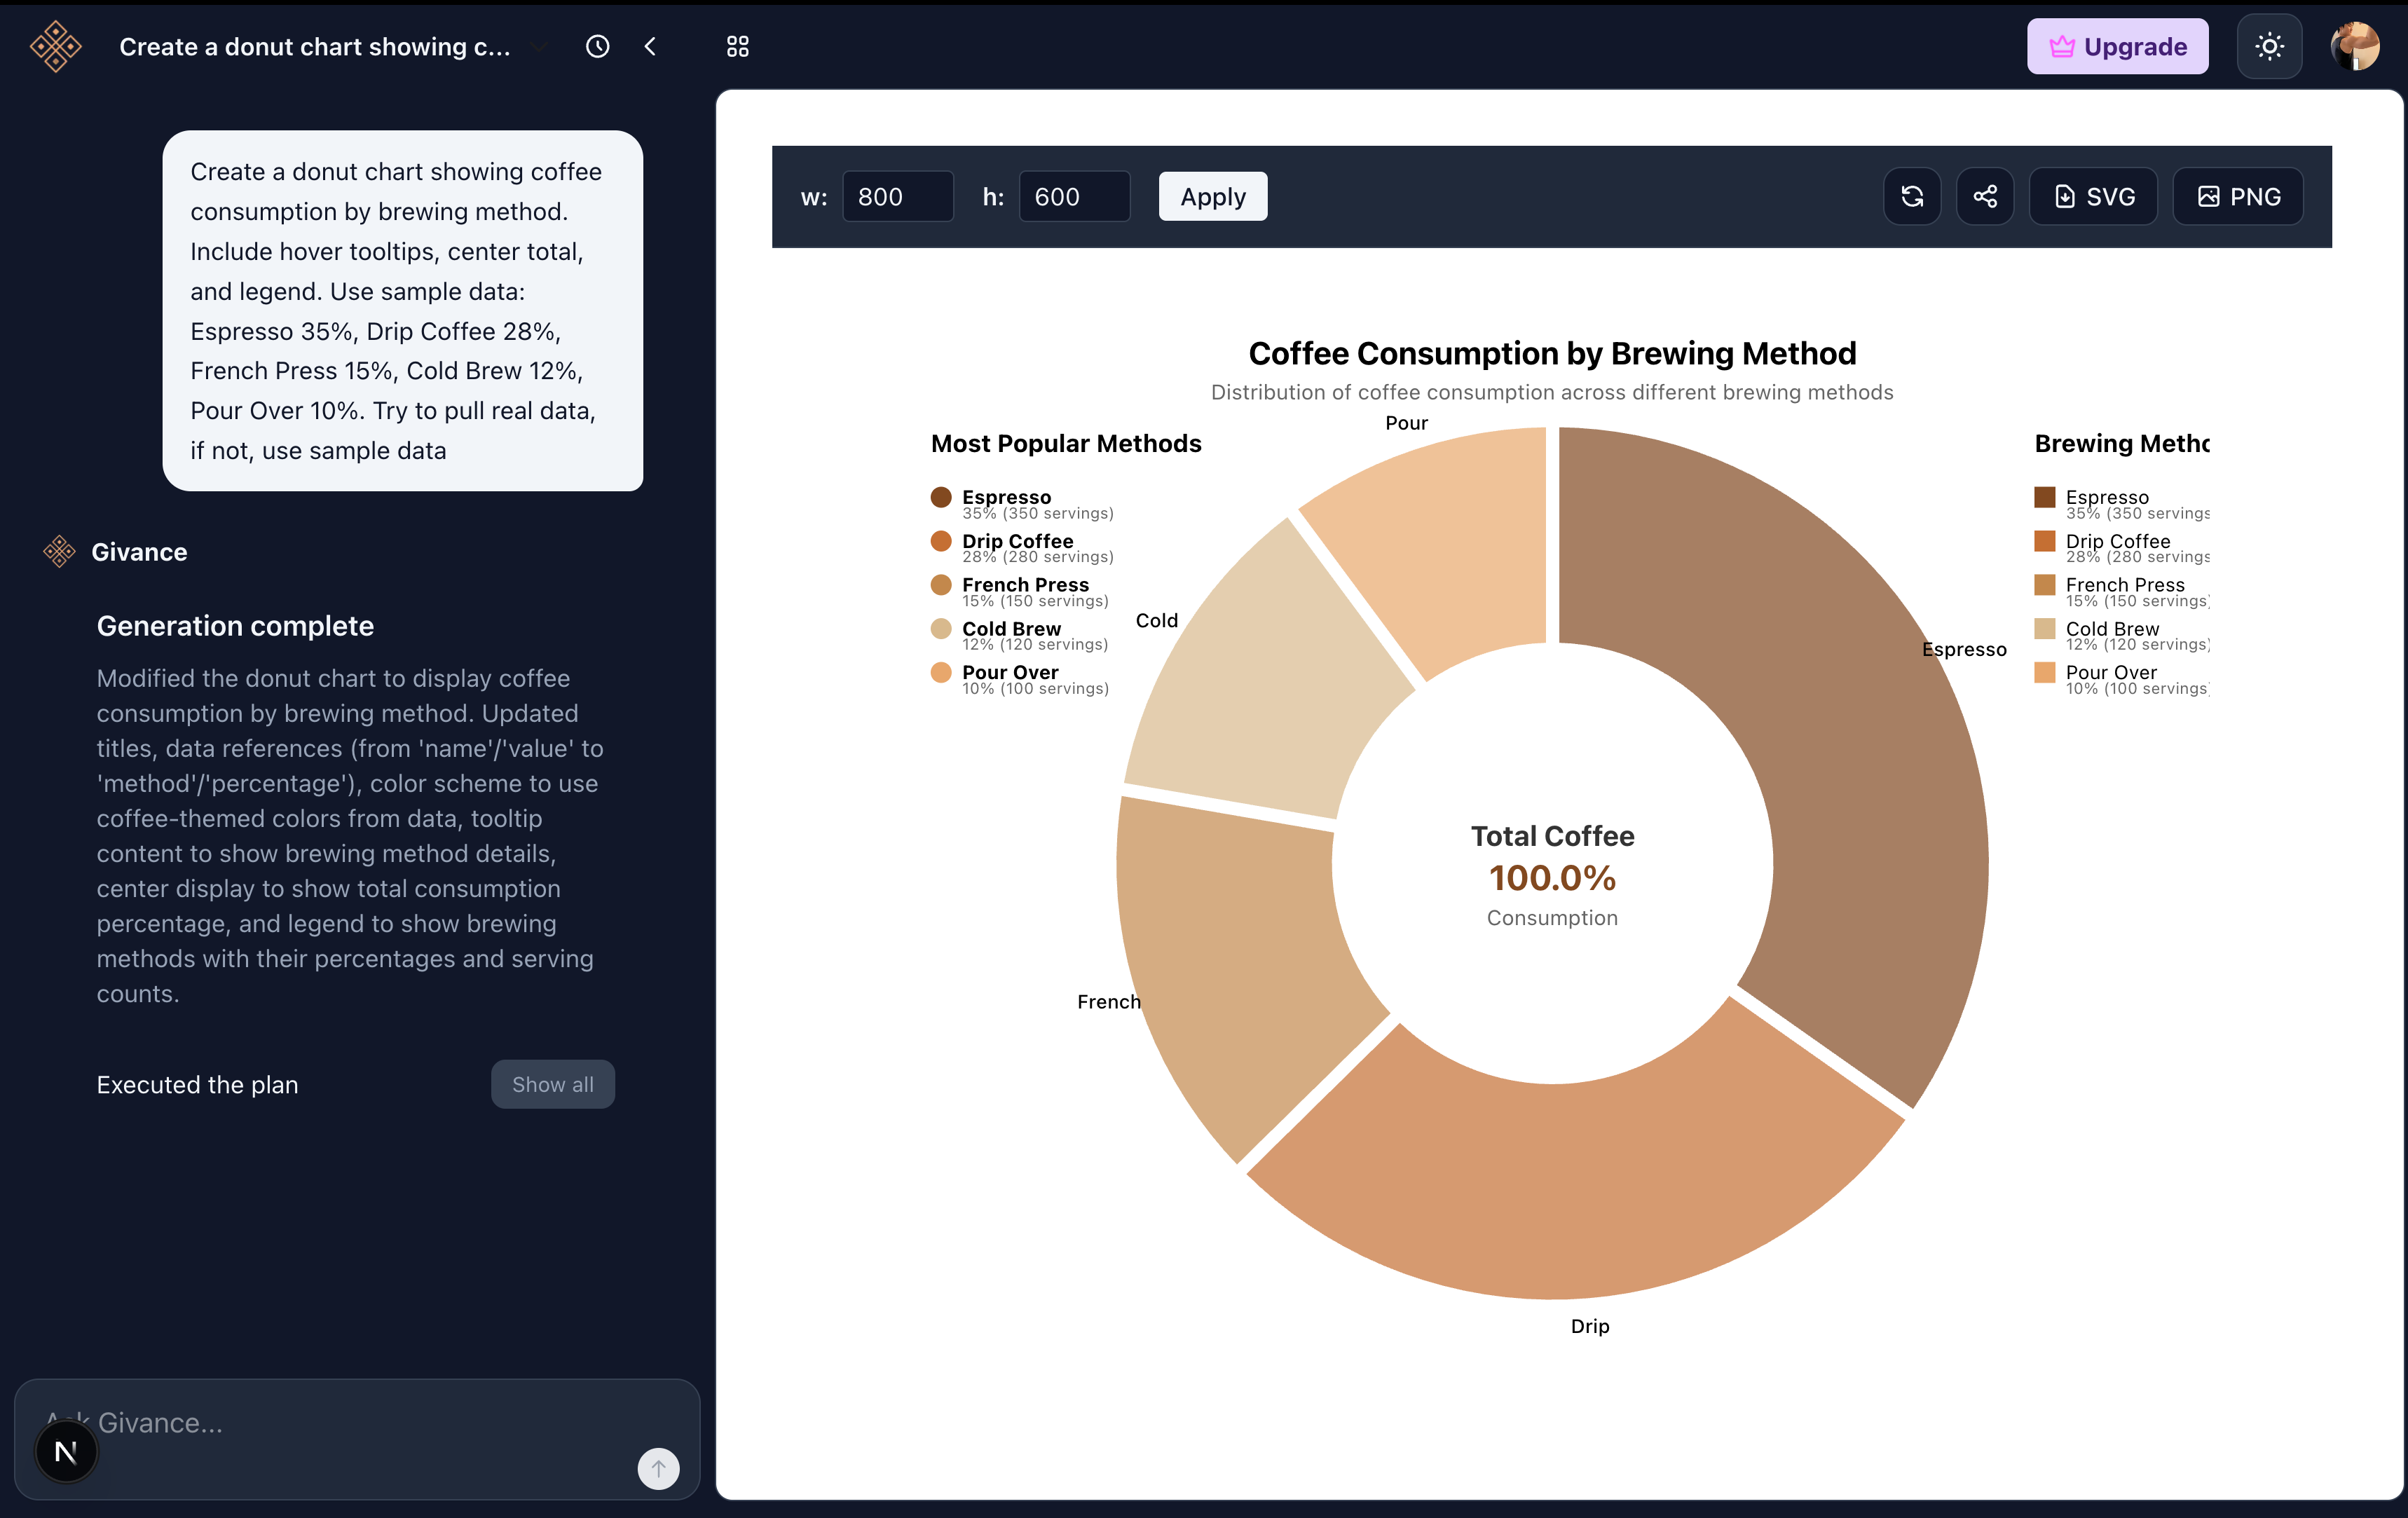Toggle light/dark theme with the sun icon
2408x1518 pixels.
point(2269,47)
